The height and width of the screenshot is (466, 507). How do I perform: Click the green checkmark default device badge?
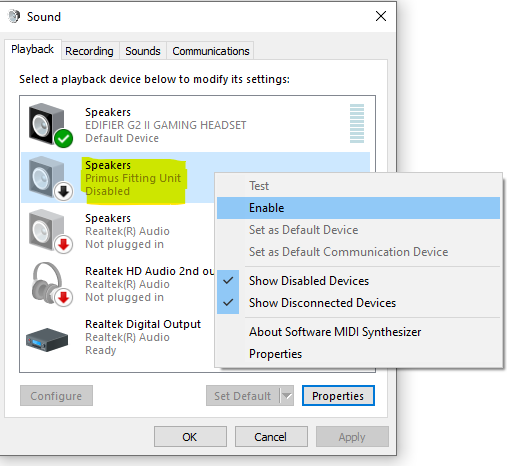pyautogui.click(x=63, y=138)
